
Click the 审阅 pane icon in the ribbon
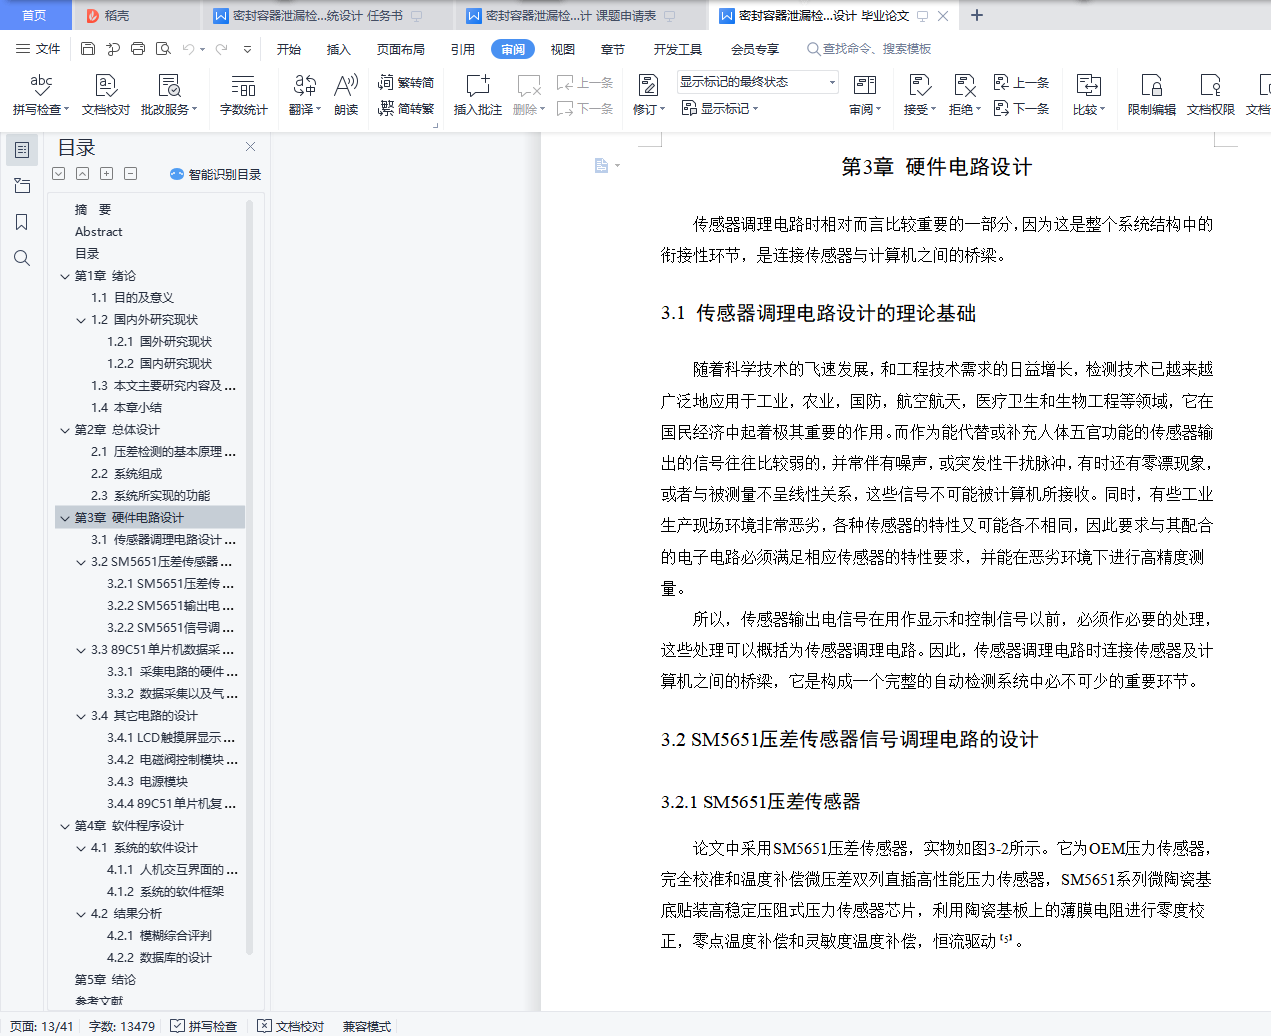864,86
